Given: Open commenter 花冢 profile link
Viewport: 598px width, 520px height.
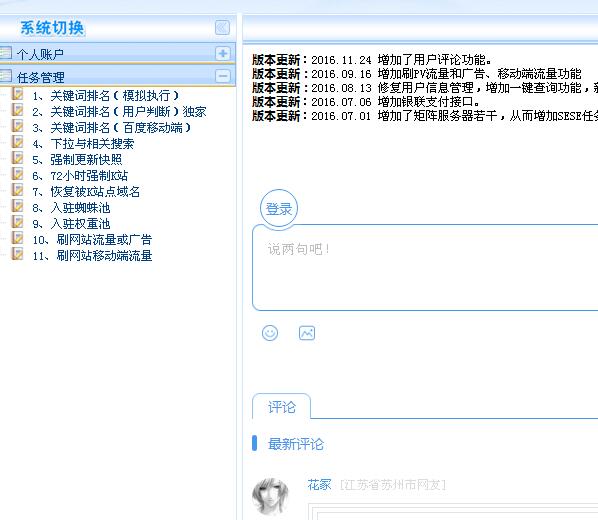Looking at the screenshot, I should click(x=319, y=485).
